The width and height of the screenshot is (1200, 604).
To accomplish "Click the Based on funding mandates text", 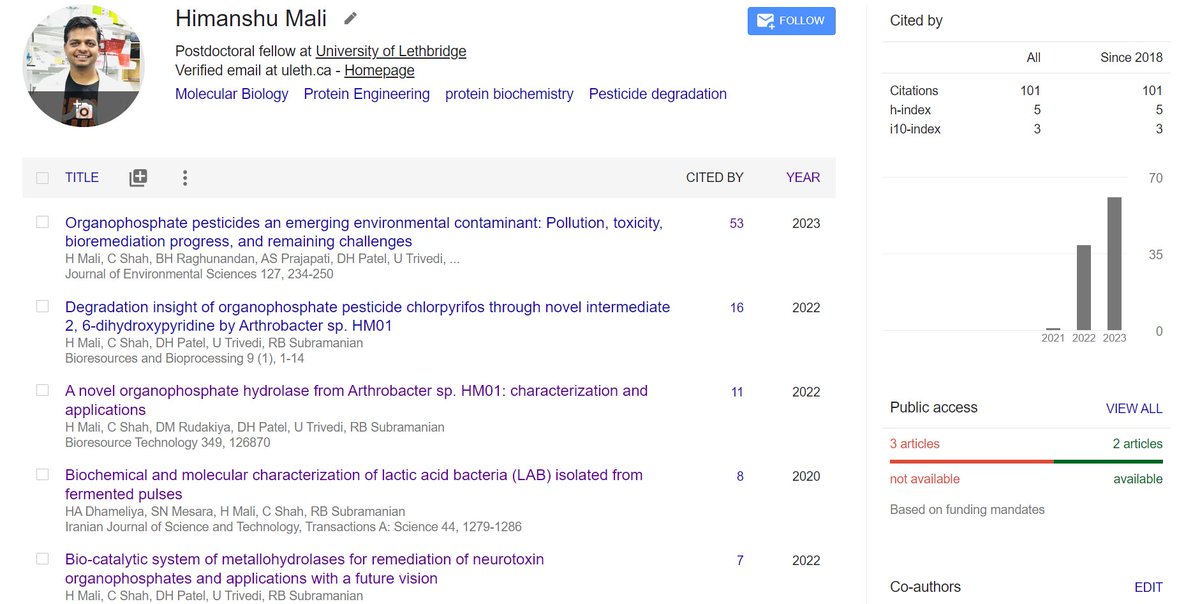I will [x=967, y=509].
